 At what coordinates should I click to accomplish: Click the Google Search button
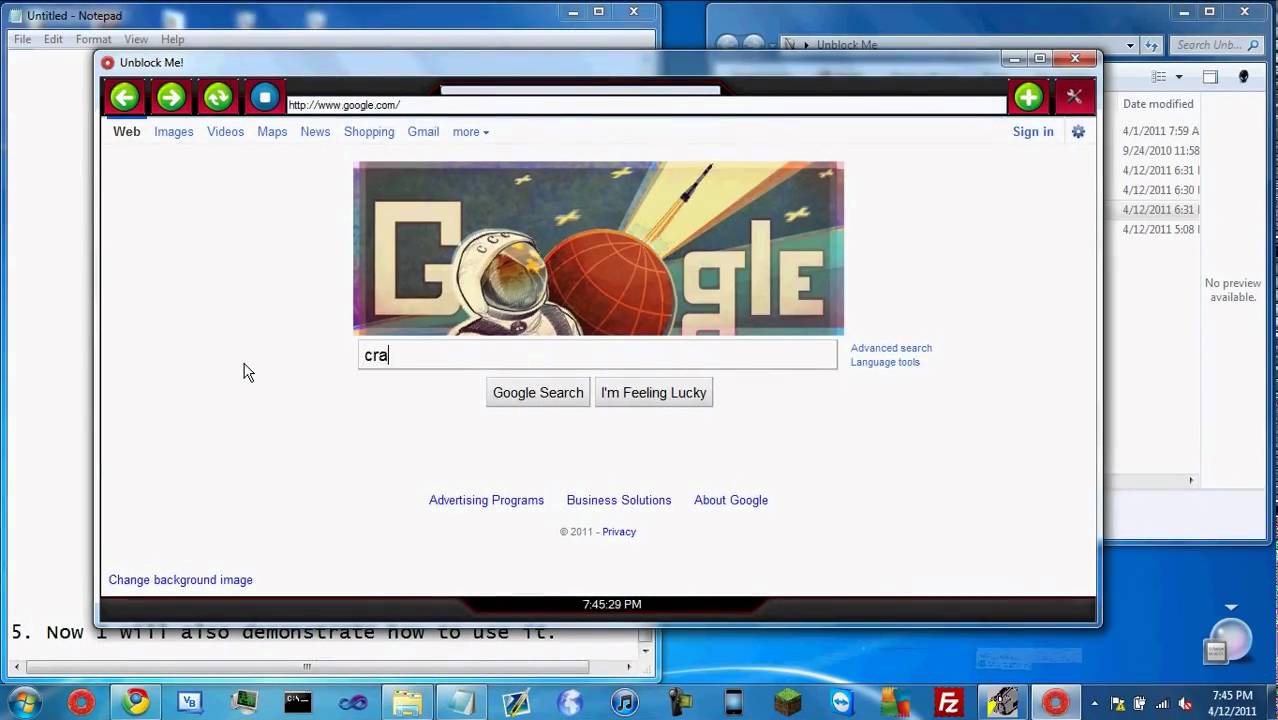[538, 393]
